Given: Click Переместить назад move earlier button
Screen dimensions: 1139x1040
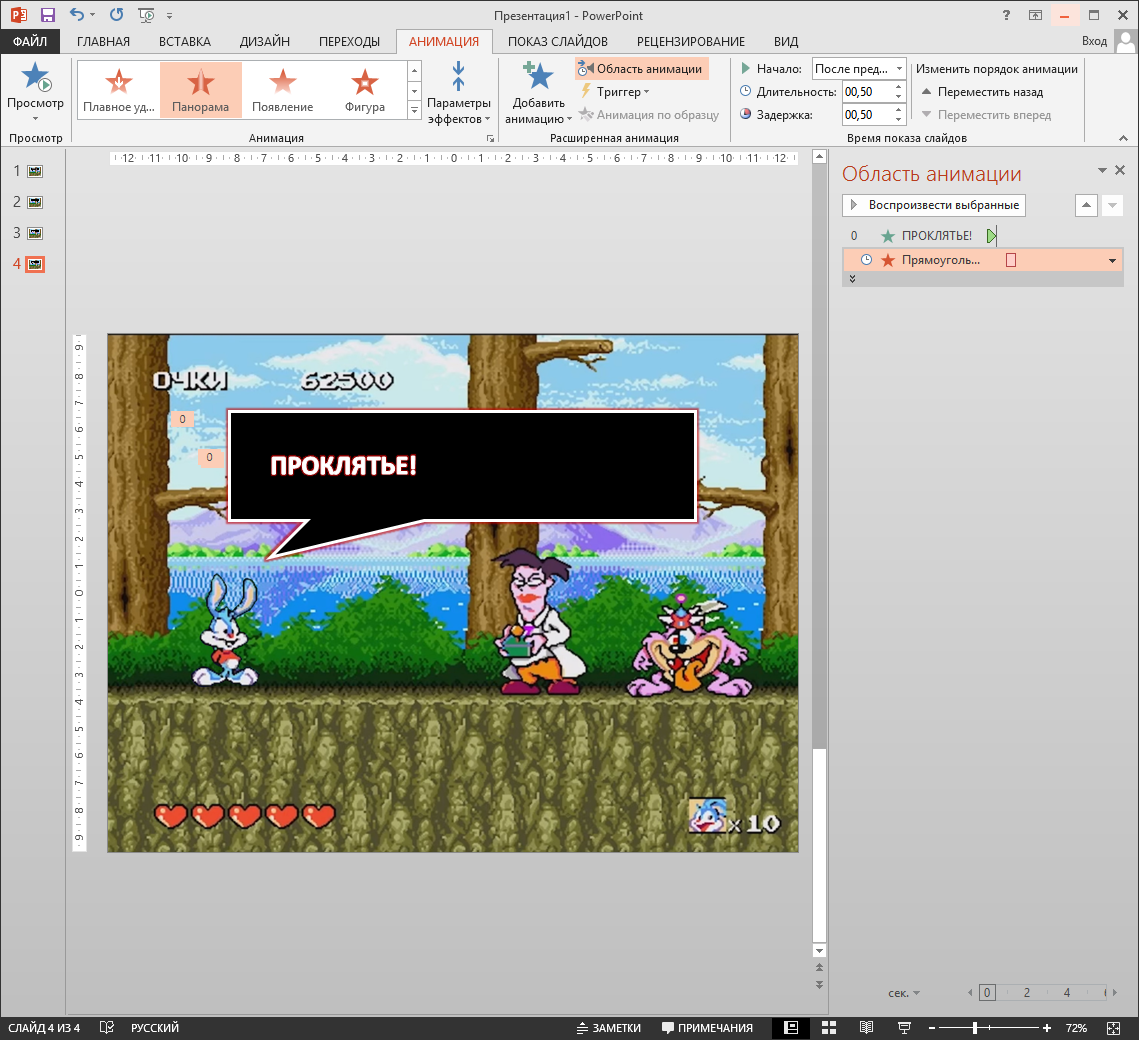Looking at the screenshot, I should point(982,92).
